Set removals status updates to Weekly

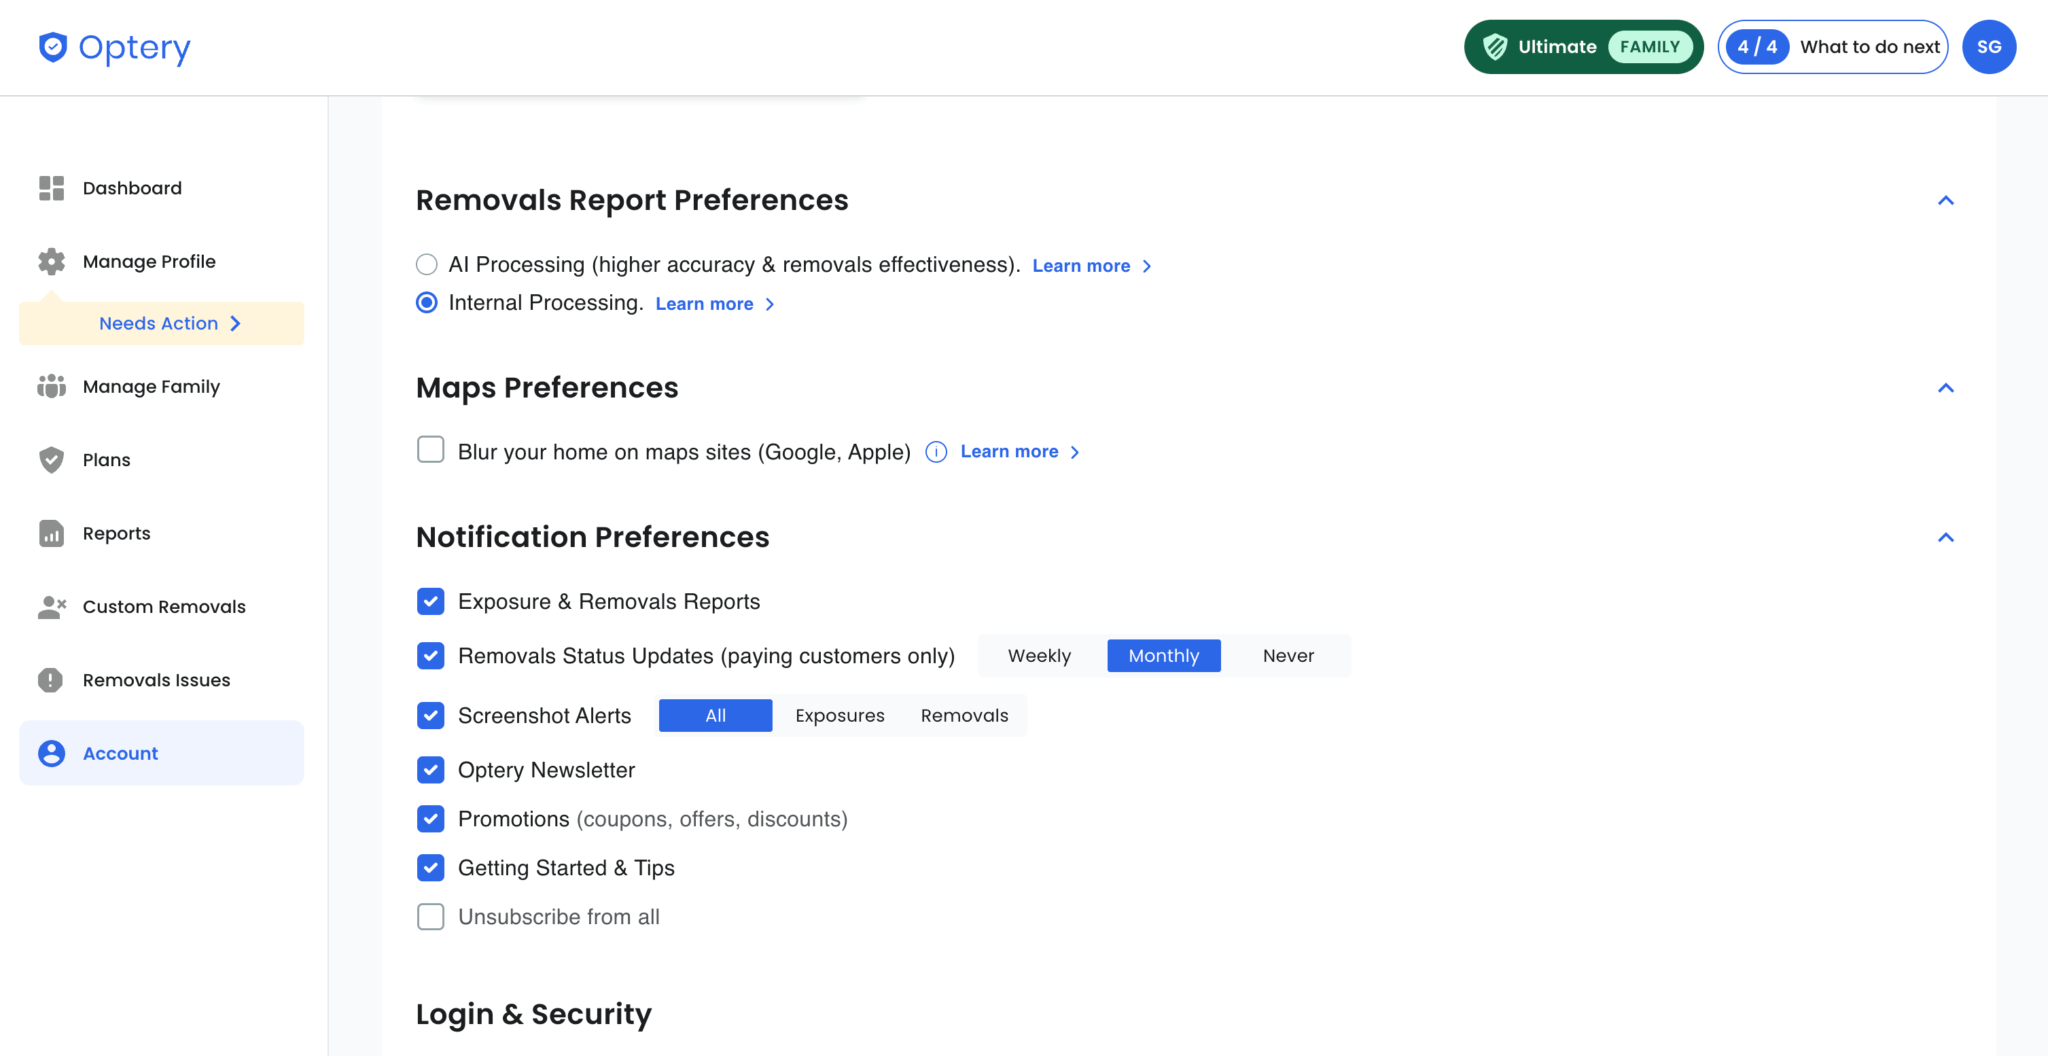[1039, 656]
